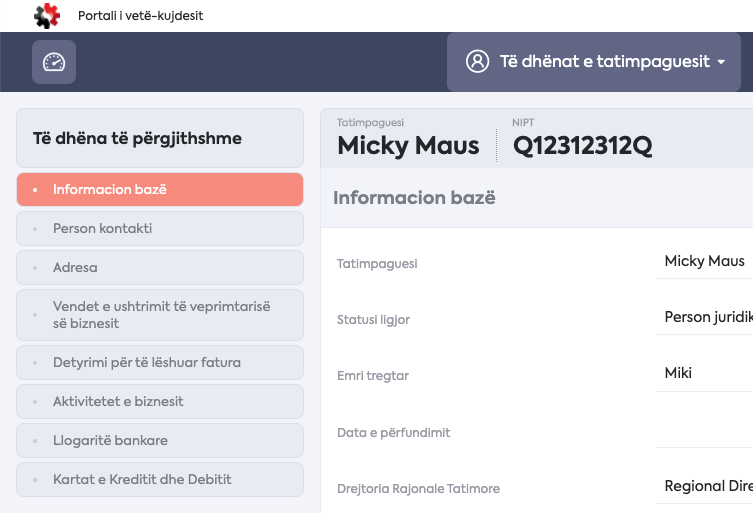The width and height of the screenshot is (753, 513).
Task: Open the Aktivitetet e biznesit section
Action: click(x=160, y=402)
